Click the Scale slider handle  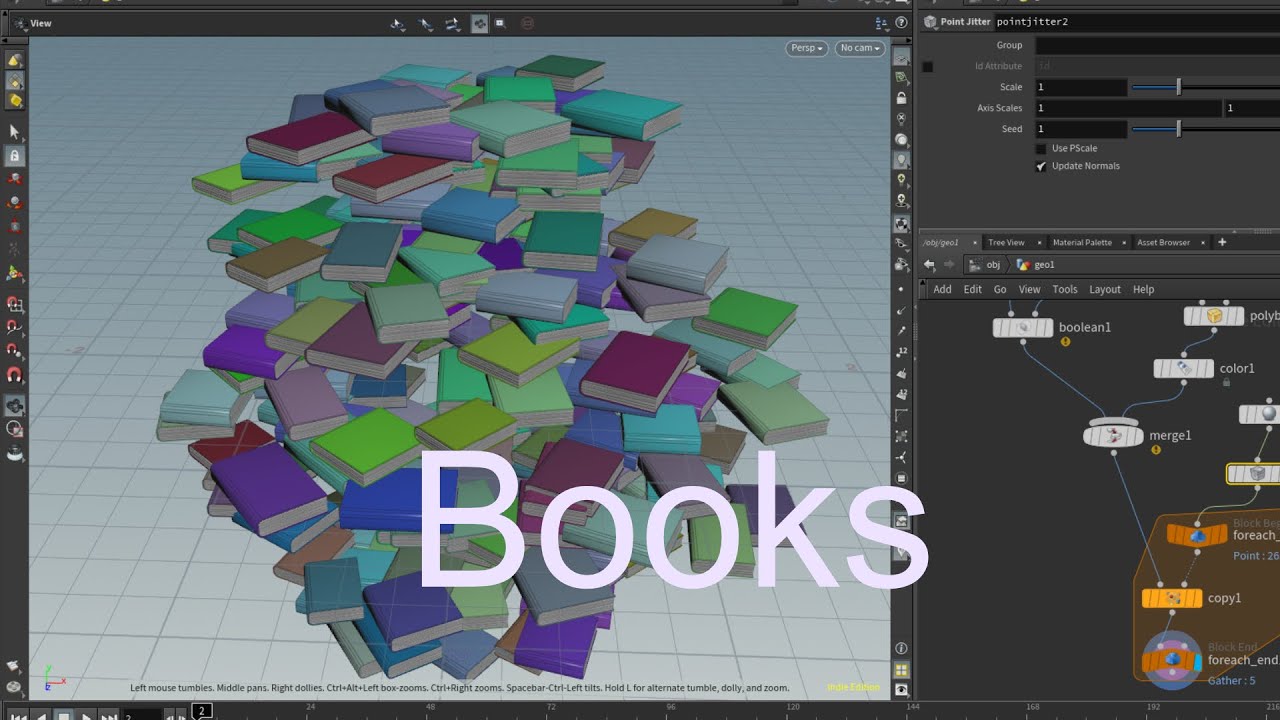coord(1179,87)
